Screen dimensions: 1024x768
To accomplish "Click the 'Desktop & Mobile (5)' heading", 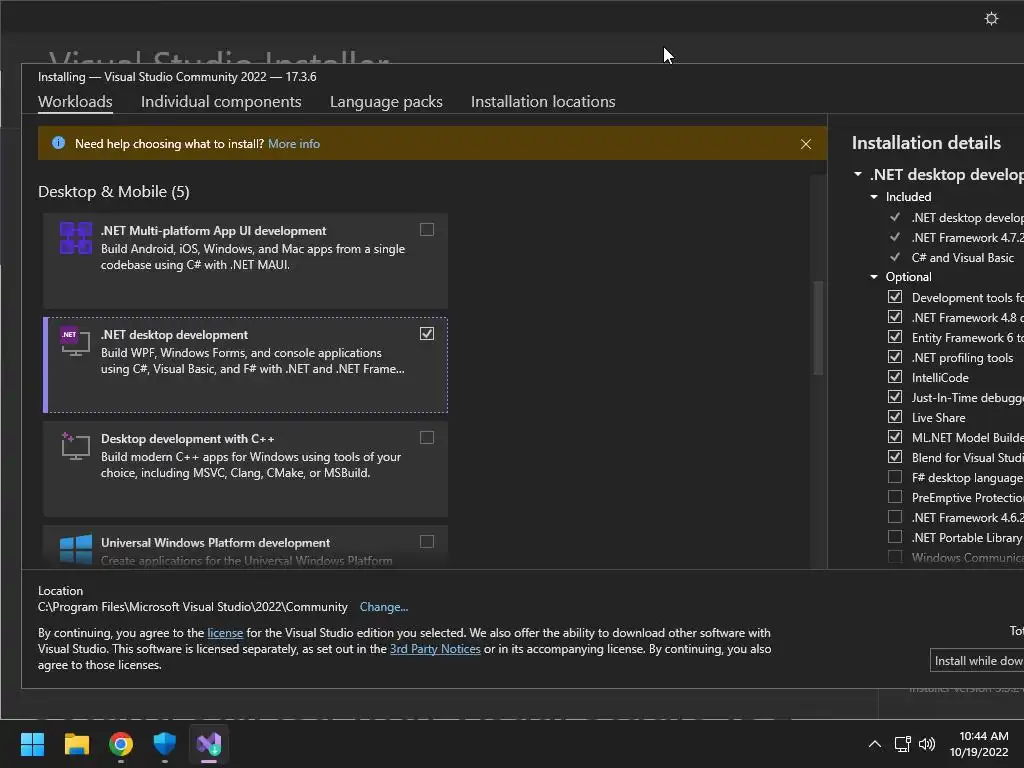I will tap(114, 191).
